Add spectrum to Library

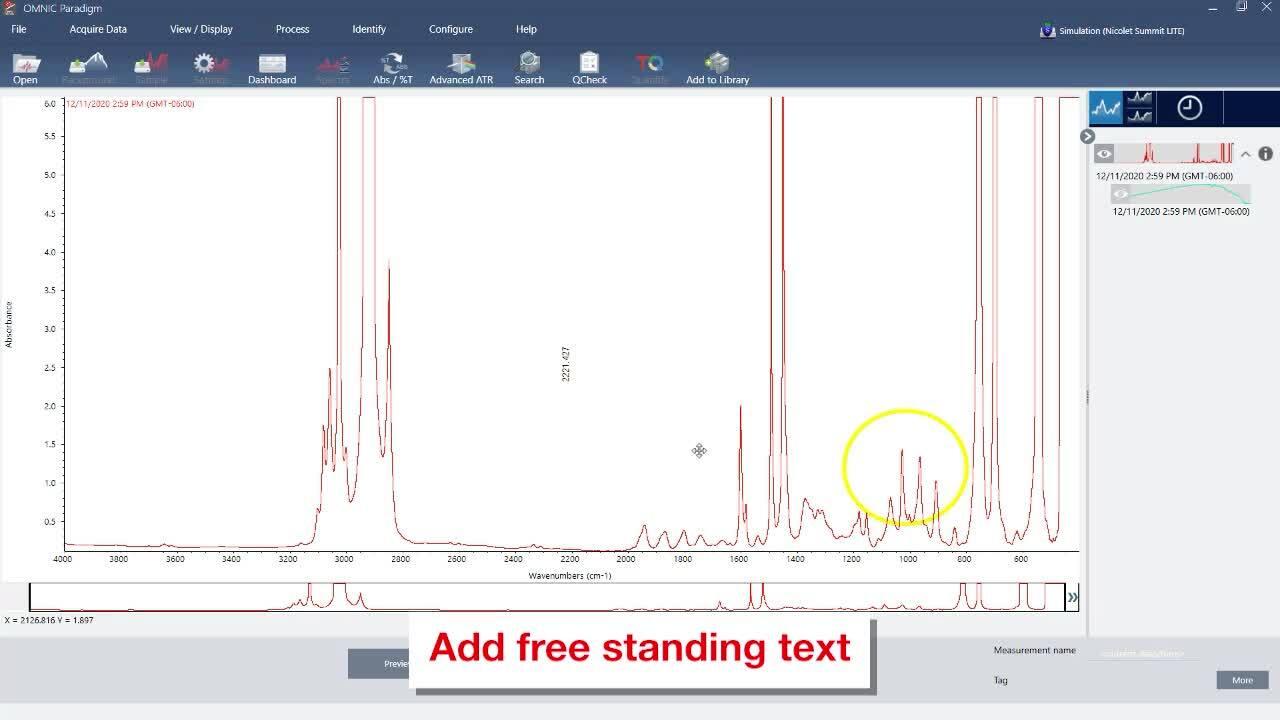pyautogui.click(x=717, y=66)
